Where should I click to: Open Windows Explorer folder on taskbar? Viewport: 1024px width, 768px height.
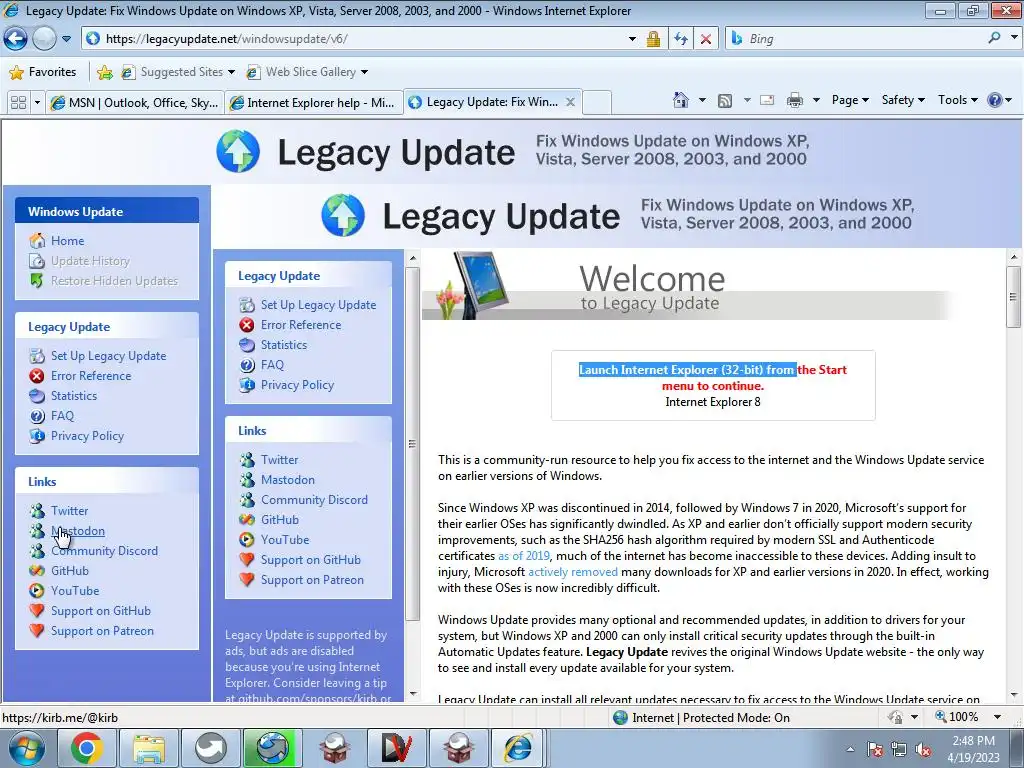148,748
